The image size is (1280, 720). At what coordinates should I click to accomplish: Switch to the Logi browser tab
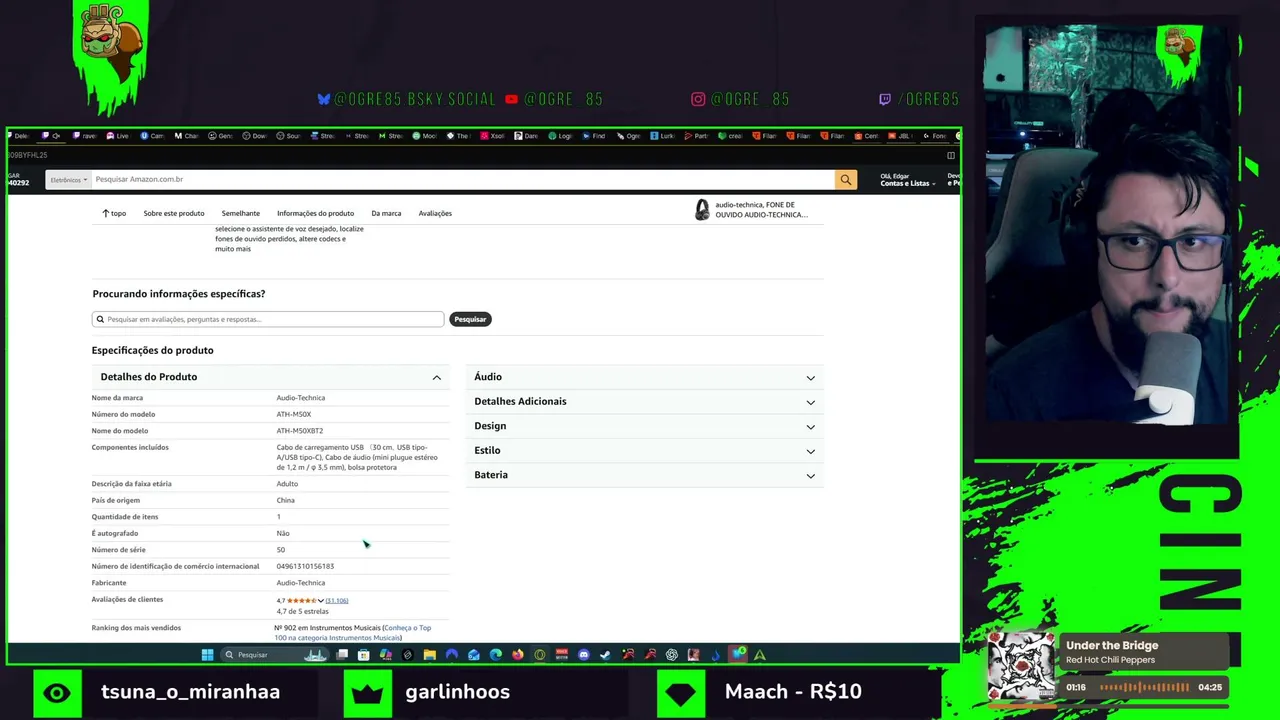coord(561,135)
